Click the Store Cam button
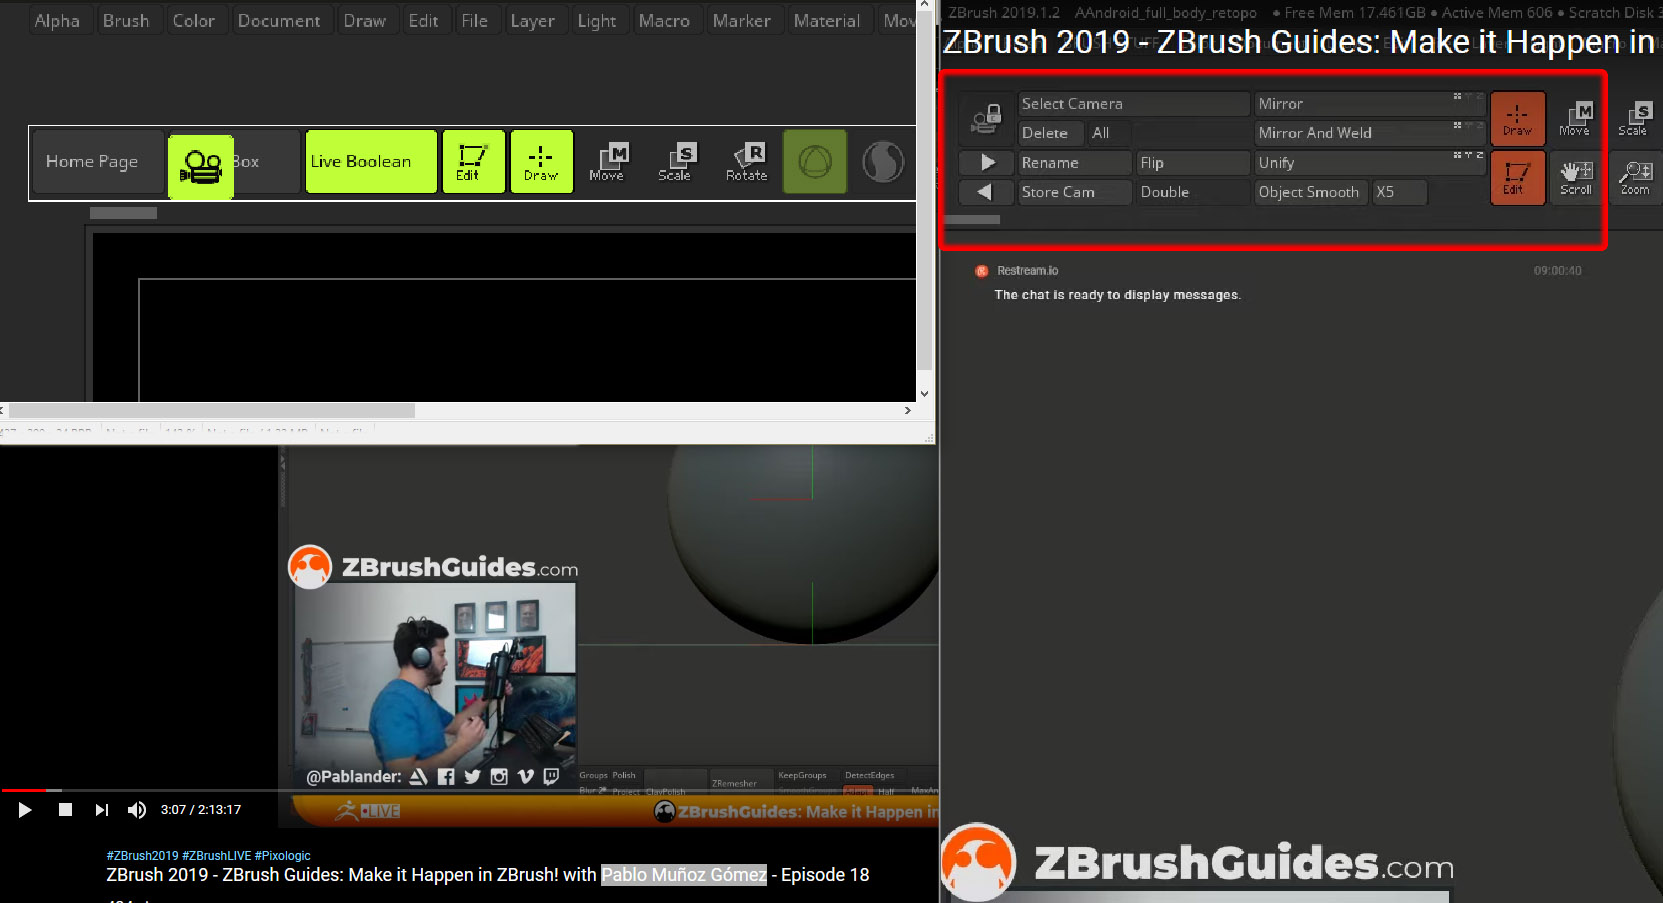The width and height of the screenshot is (1663, 903). (x=1074, y=192)
